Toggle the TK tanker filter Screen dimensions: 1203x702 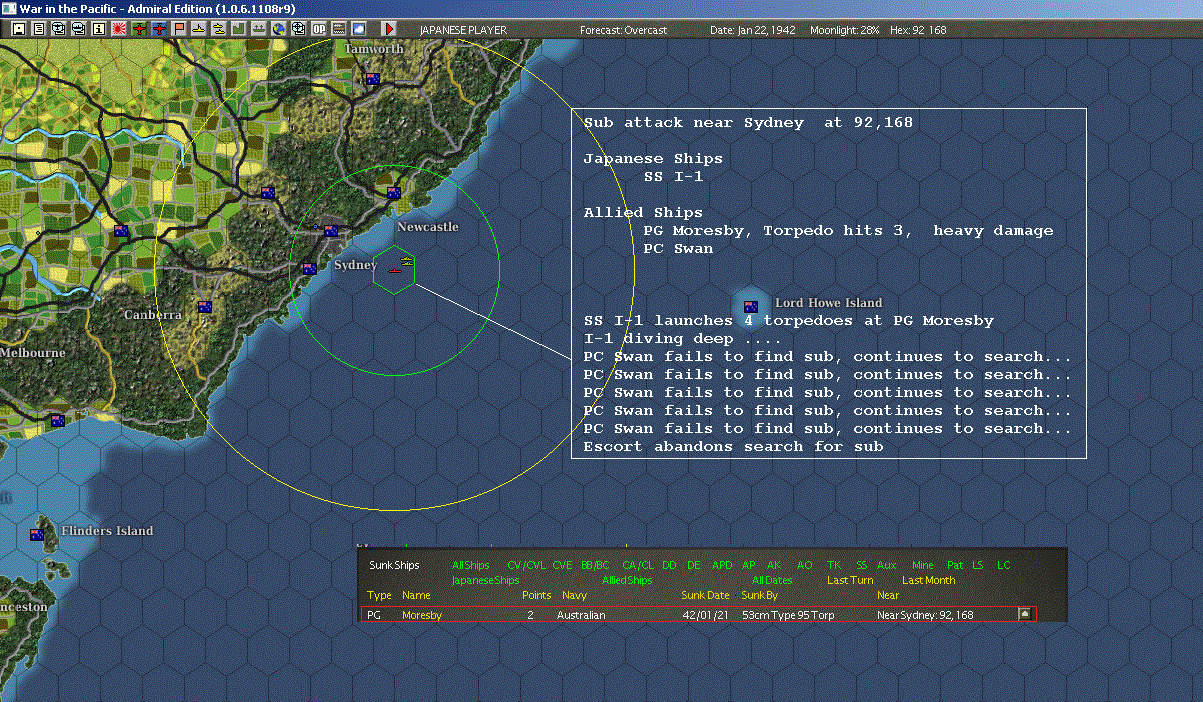834,565
